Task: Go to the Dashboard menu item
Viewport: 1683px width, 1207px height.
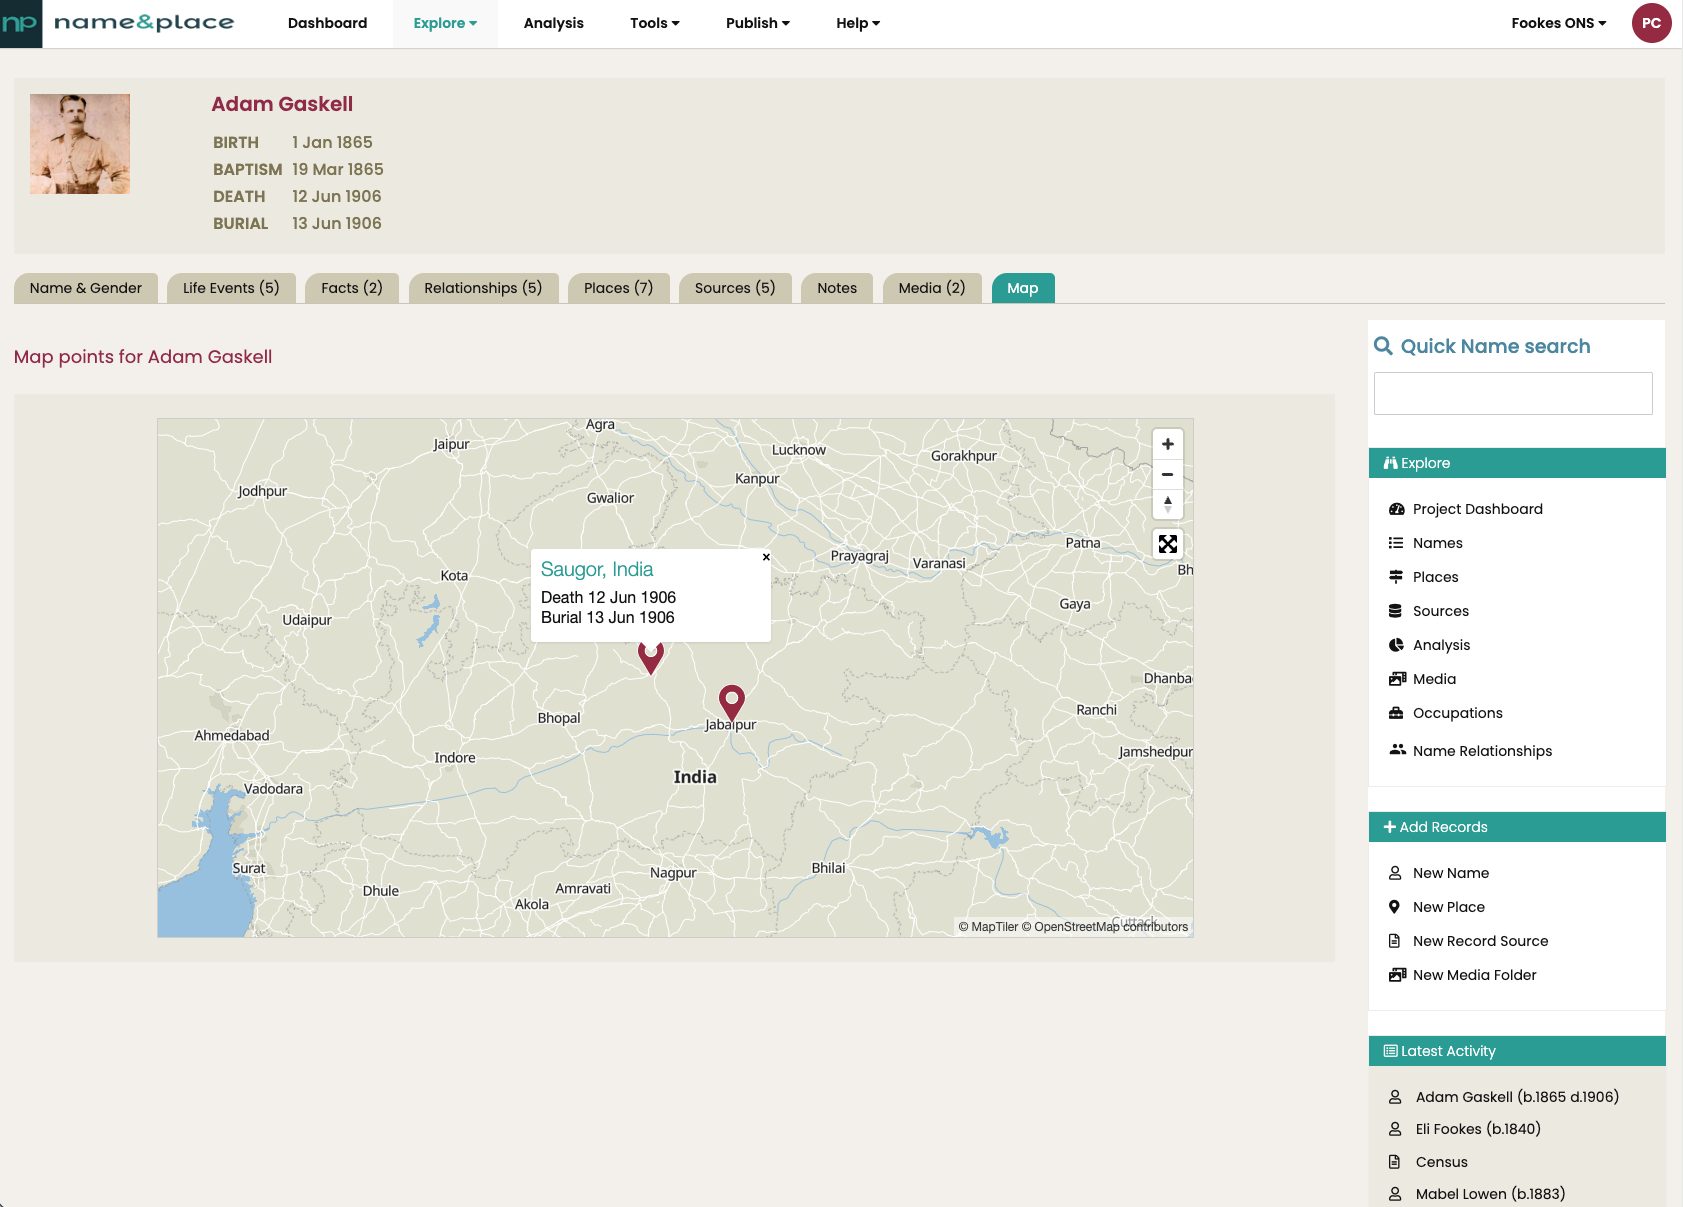Action: (x=327, y=23)
